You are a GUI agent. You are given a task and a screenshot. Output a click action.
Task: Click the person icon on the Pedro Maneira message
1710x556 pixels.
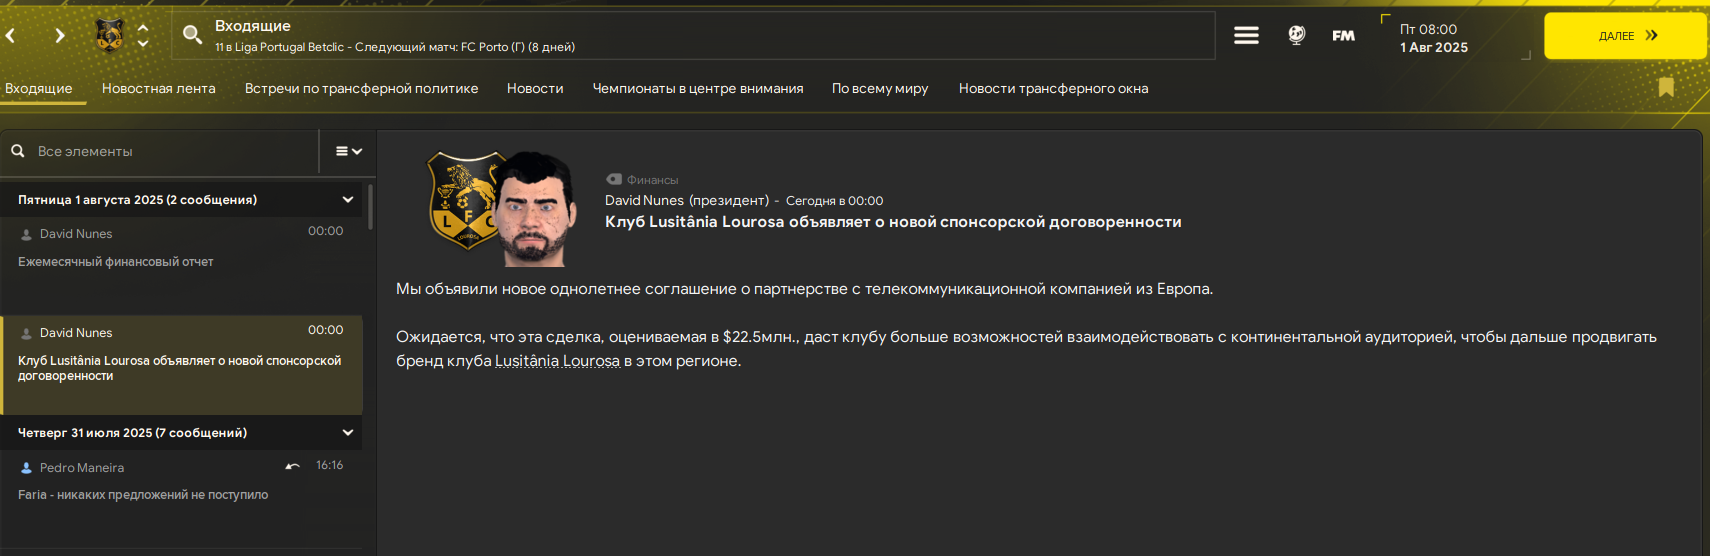point(26,468)
